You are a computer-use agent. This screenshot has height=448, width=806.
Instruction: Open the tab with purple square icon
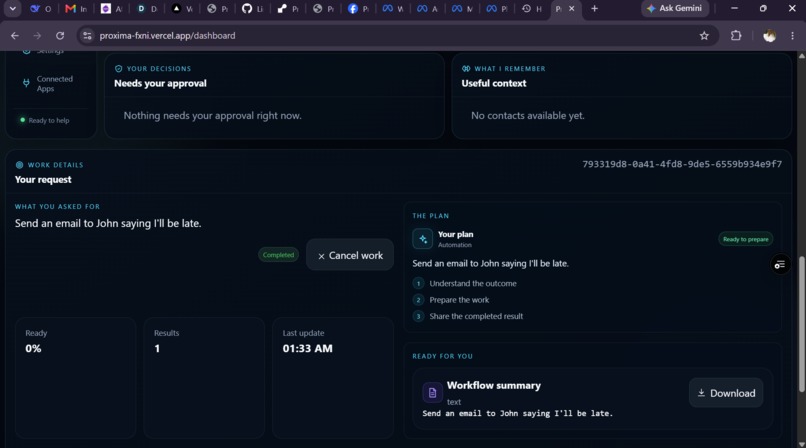click(x=112, y=9)
